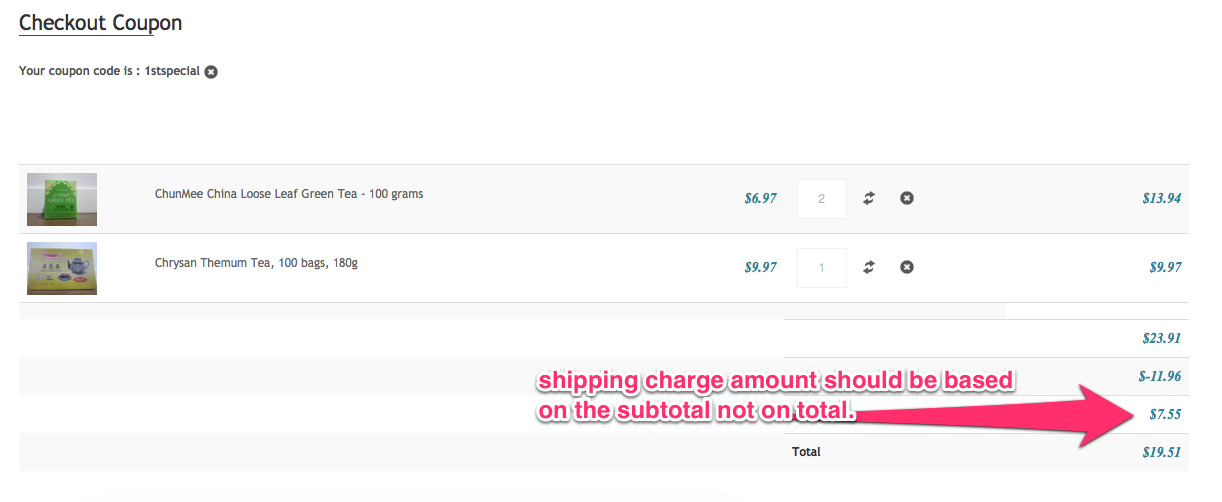Screen dimensions: 1222x502
Task: Select the $-11.96 discount amount
Action: coord(1159,377)
